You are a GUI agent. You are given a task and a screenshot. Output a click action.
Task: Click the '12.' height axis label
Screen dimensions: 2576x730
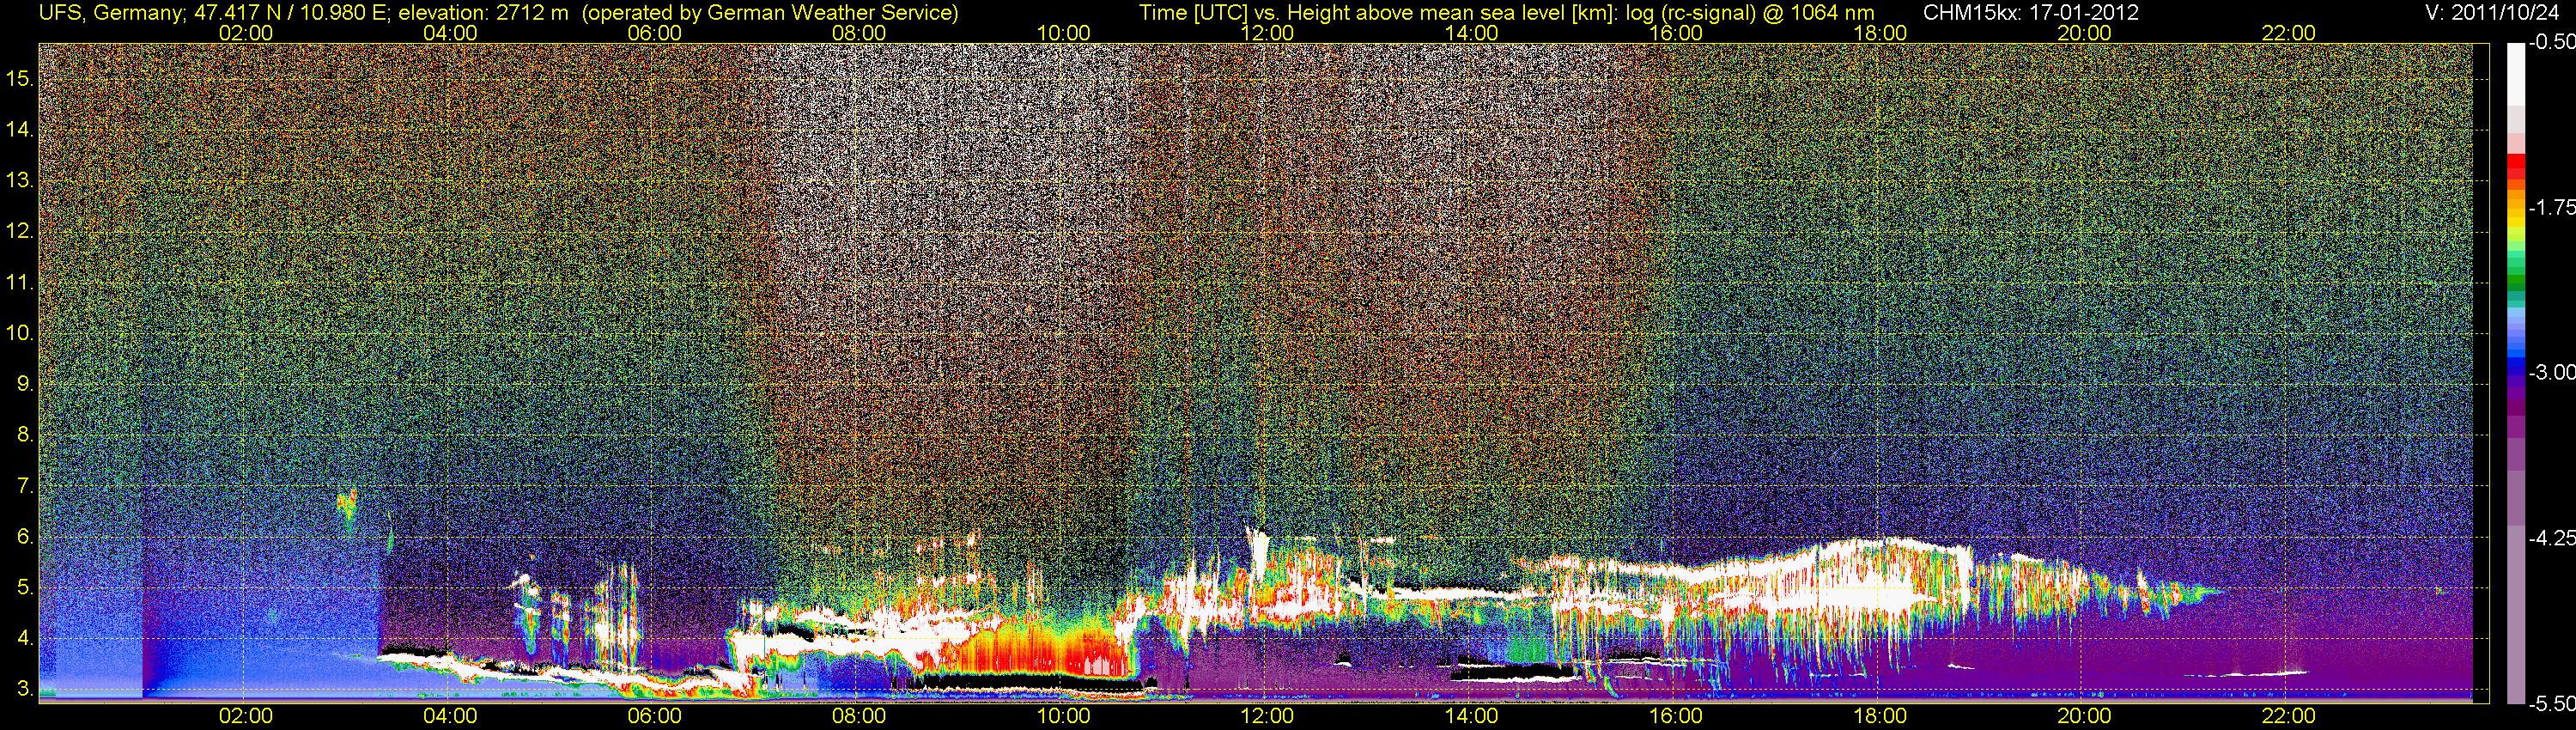(x=20, y=231)
